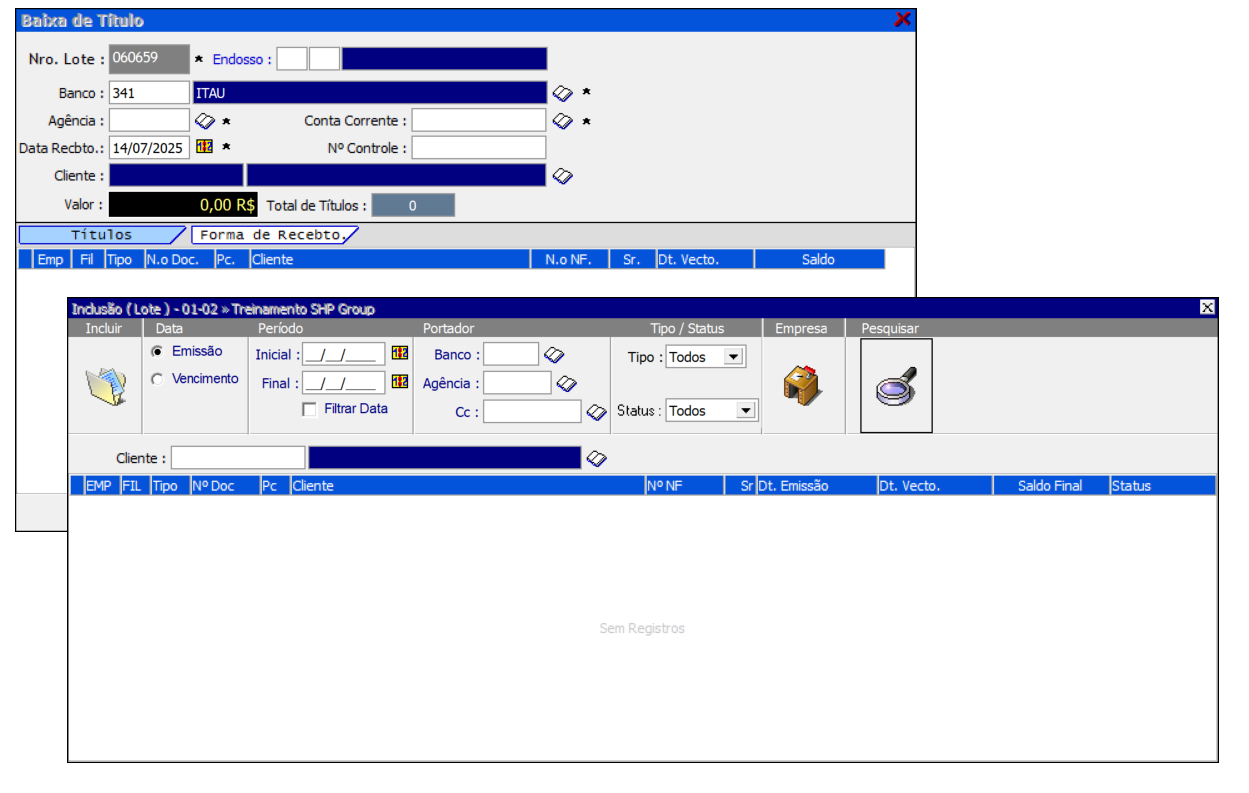Enable the Filtrar Data checkbox
The image size is (1249, 793).
(310, 409)
